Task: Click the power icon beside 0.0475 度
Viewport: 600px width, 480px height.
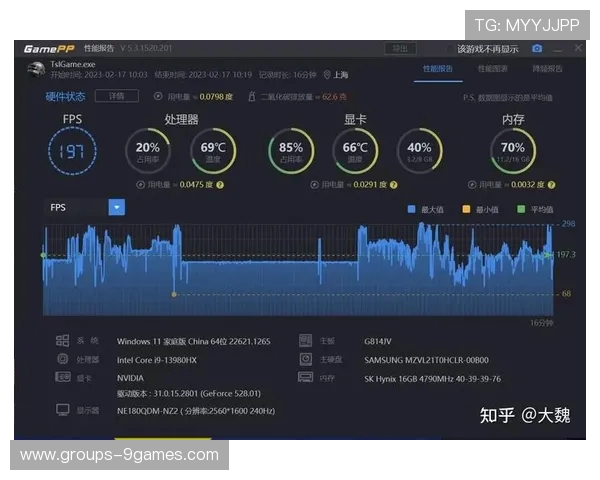Action: click(x=140, y=185)
